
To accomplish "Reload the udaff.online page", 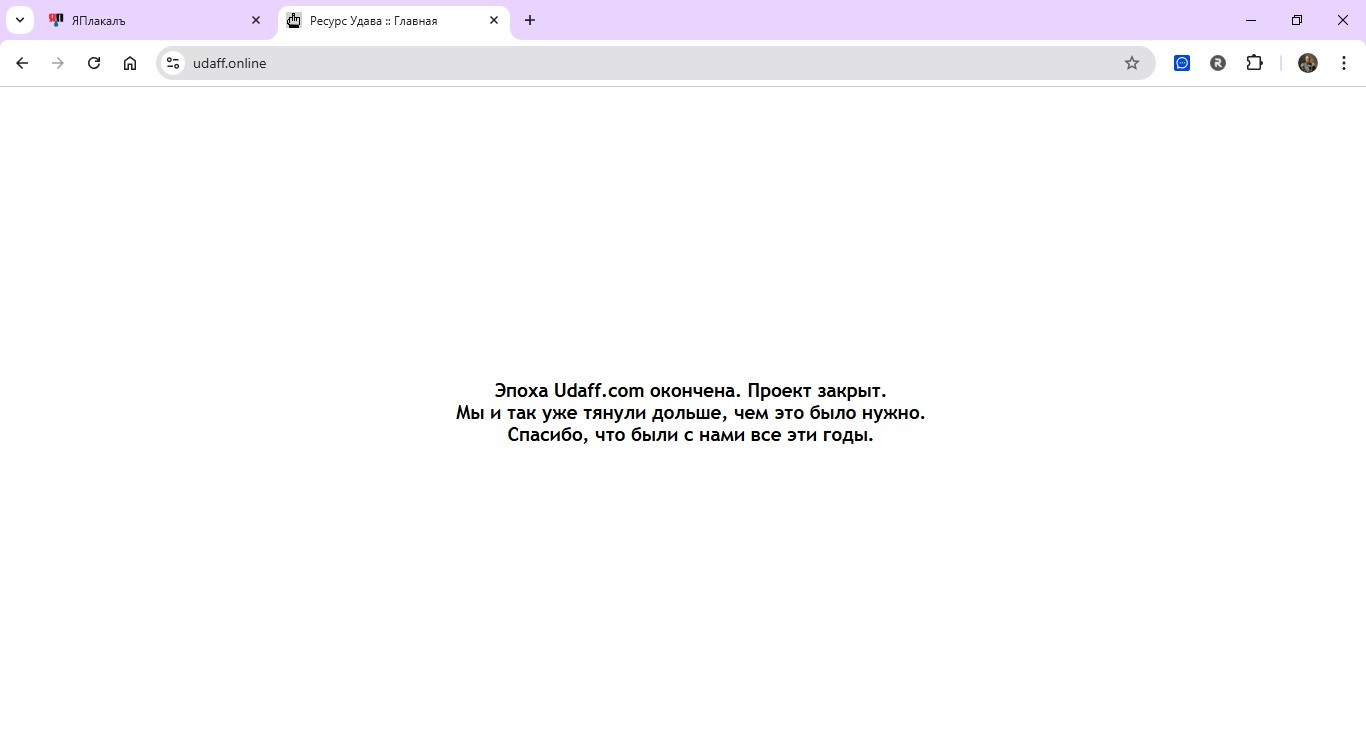I will (x=94, y=63).
